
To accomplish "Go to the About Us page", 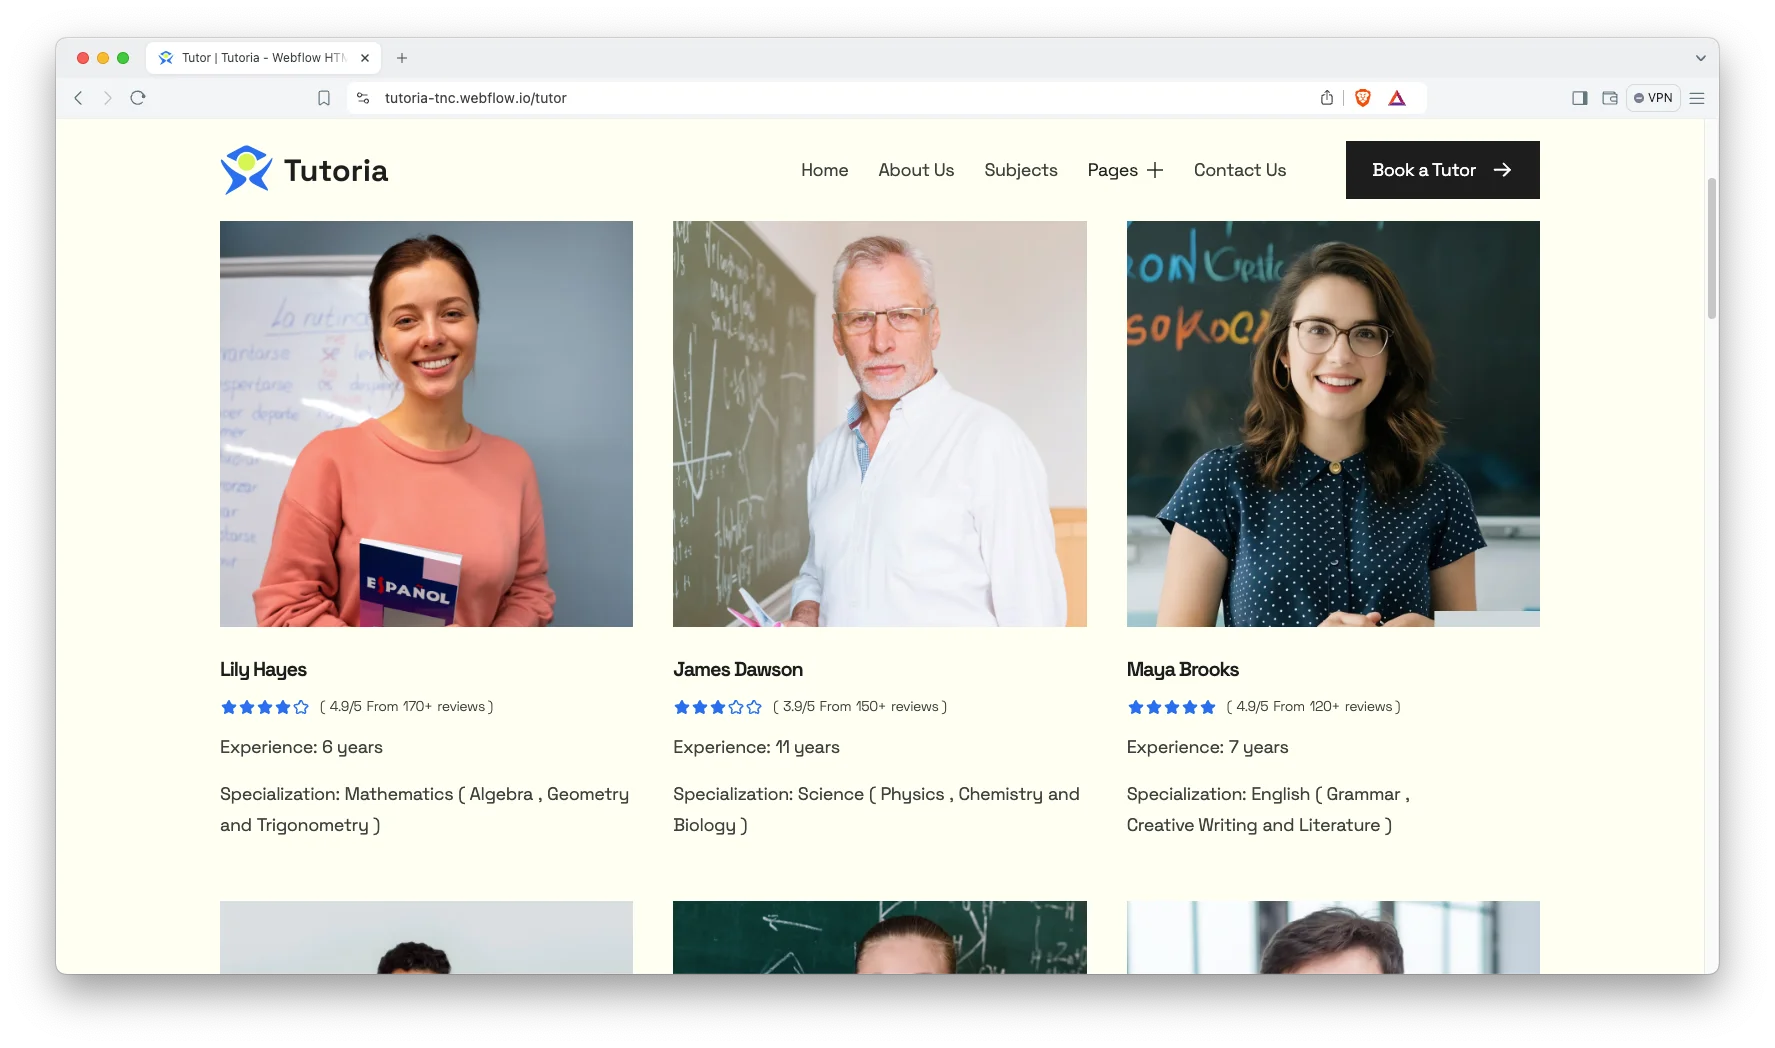I will tap(916, 170).
